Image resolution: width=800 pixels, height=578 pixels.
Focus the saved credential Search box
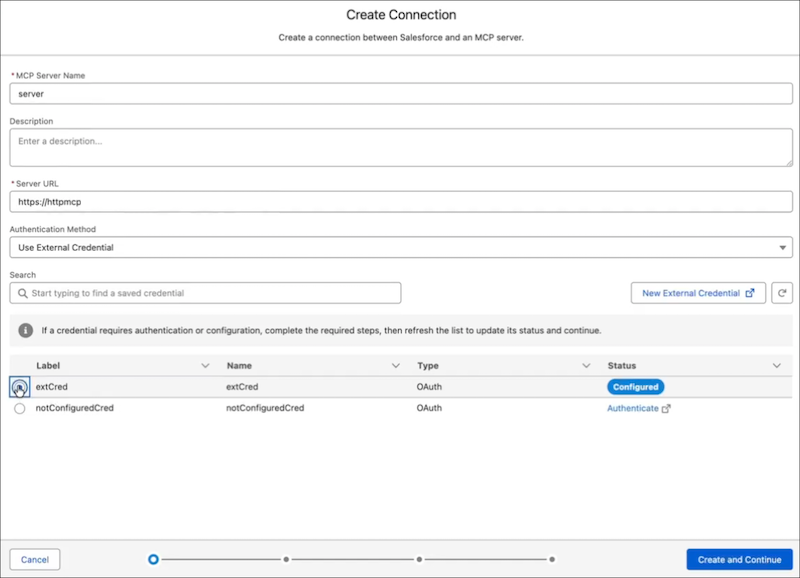click(205, 293)
